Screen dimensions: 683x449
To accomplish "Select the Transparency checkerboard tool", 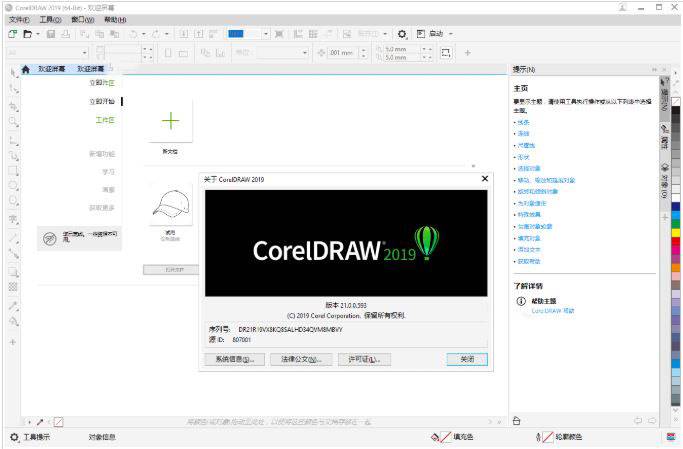I will [13, 287].
